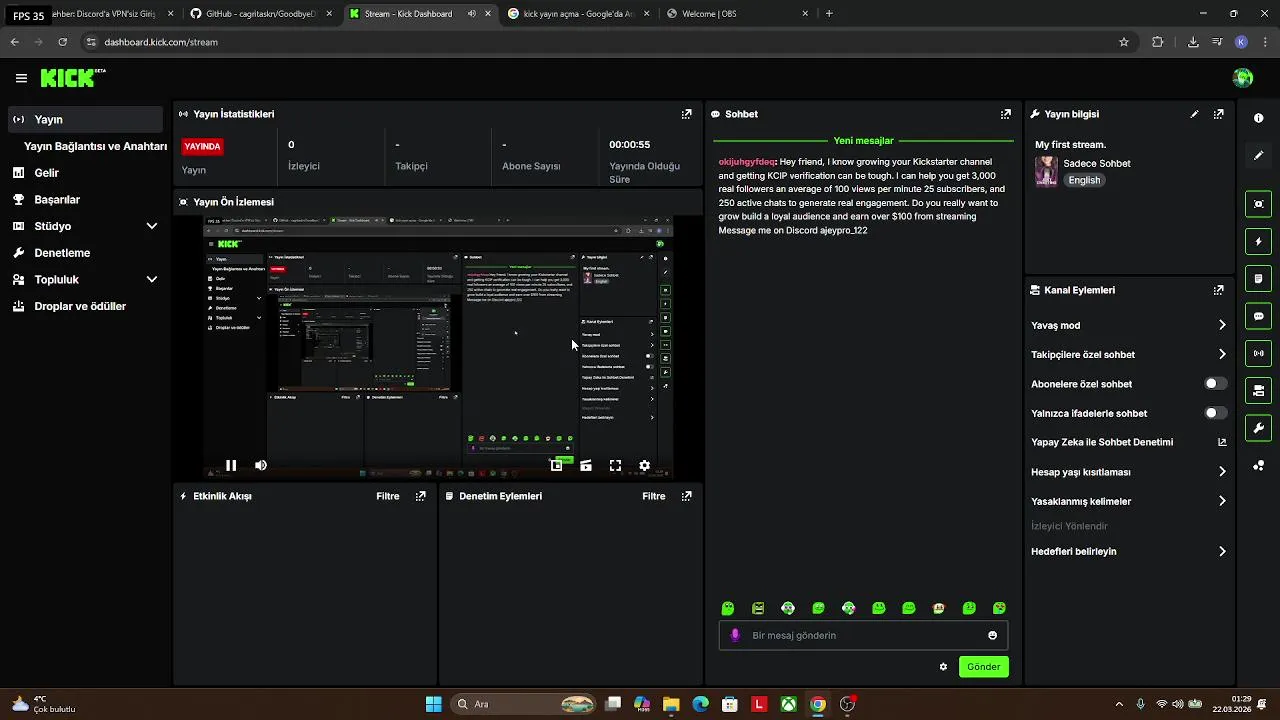Switch to the Welcome | OBS browser tab
Screen dimensions: 1280x720
[x=740, y=14]
